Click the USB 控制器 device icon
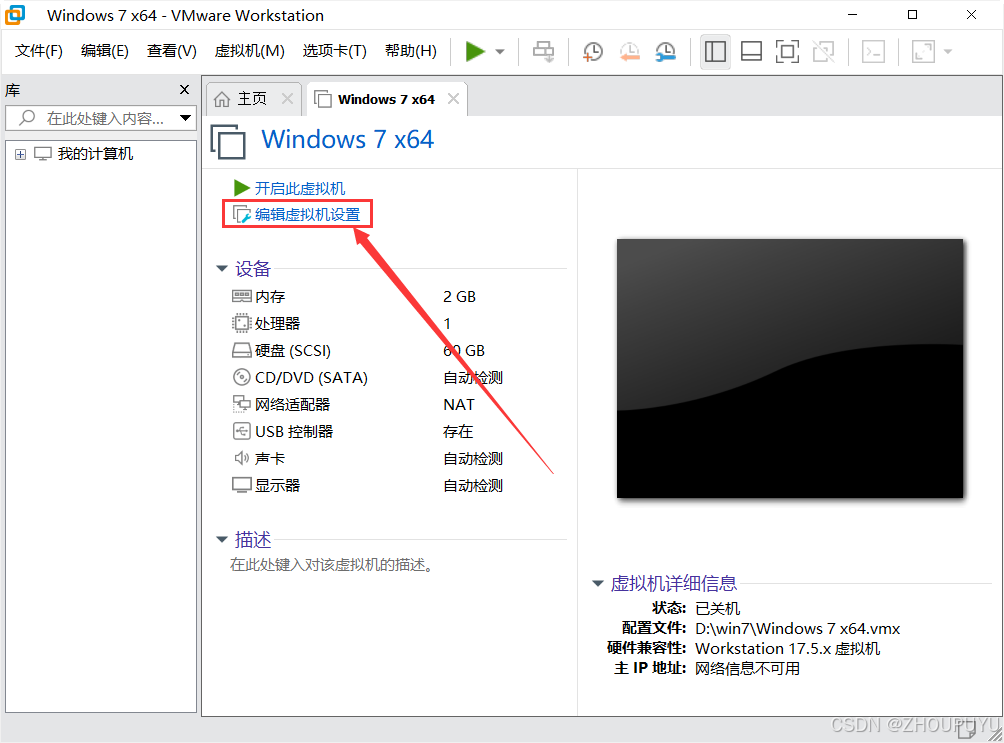1004x743 pixels. point(241,431)
